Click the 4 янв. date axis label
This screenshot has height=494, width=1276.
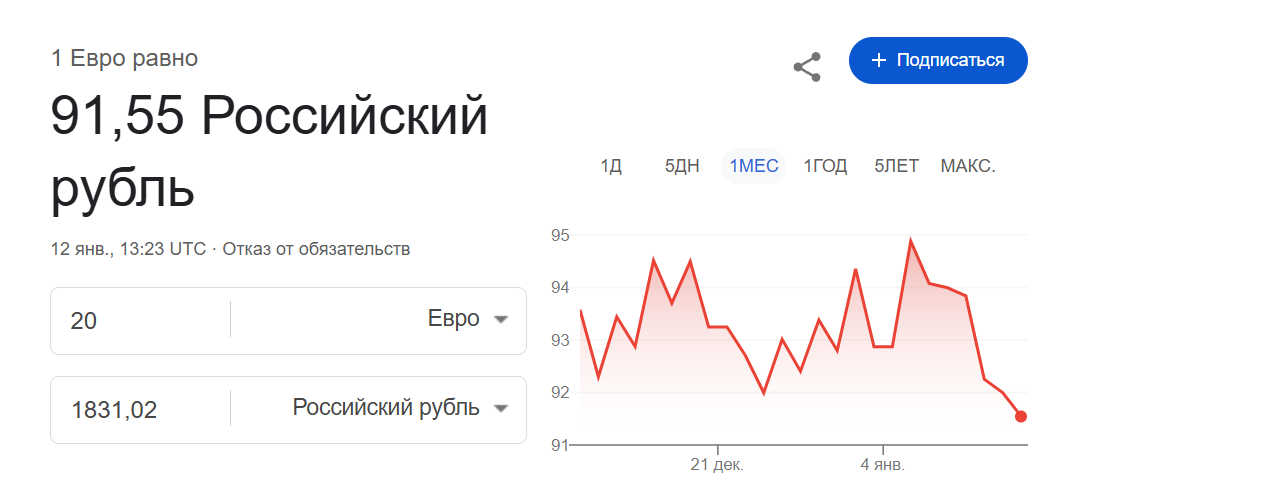[883, 465]
